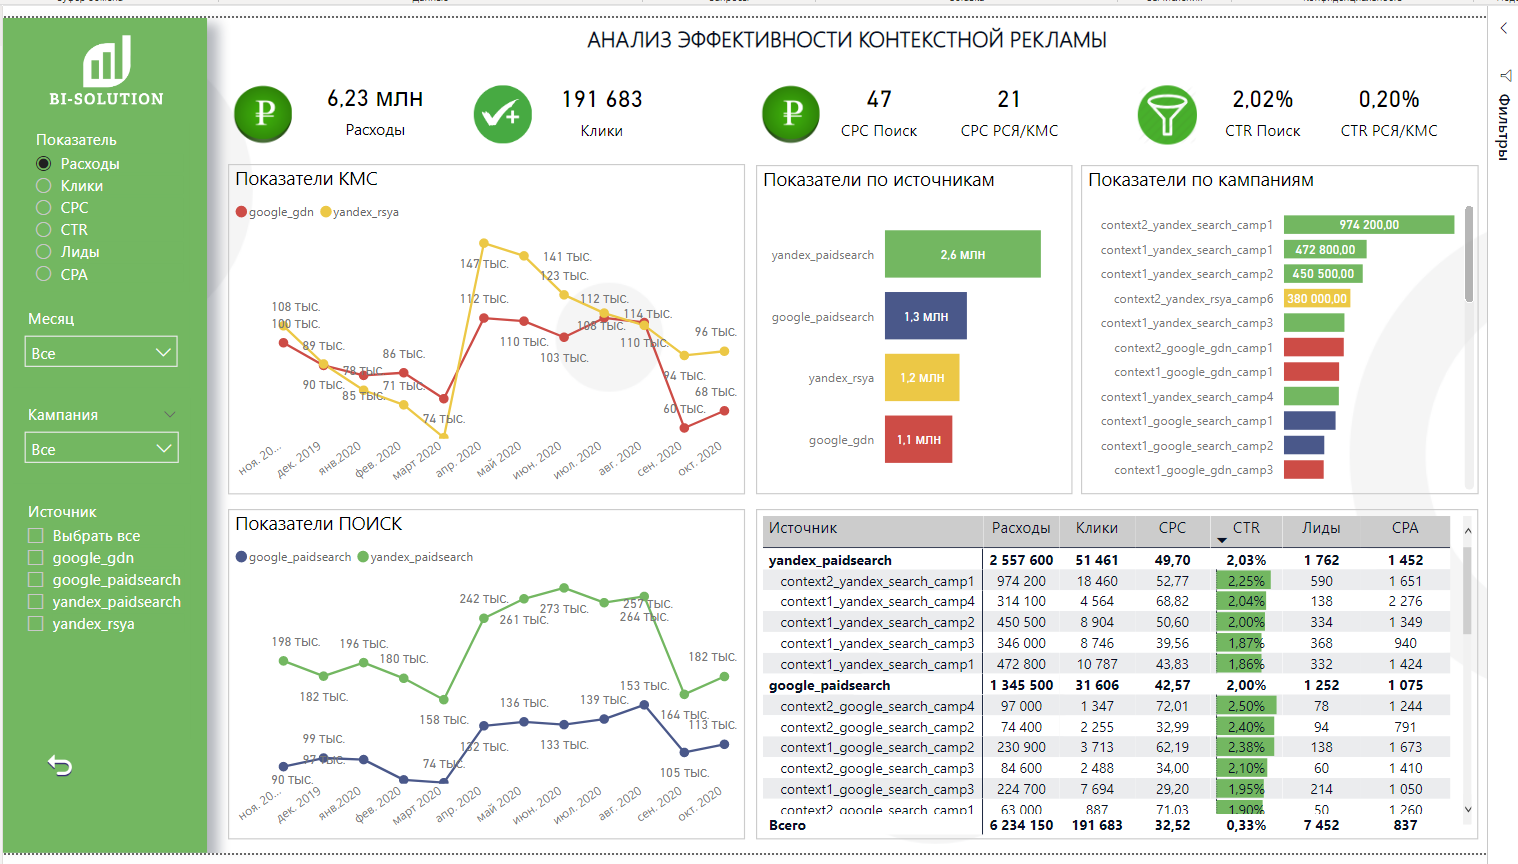Viewport: 1518px width, 864px height.
Task: Toggle google_gdn legend in КМС chart
Action: coord(275,212)
